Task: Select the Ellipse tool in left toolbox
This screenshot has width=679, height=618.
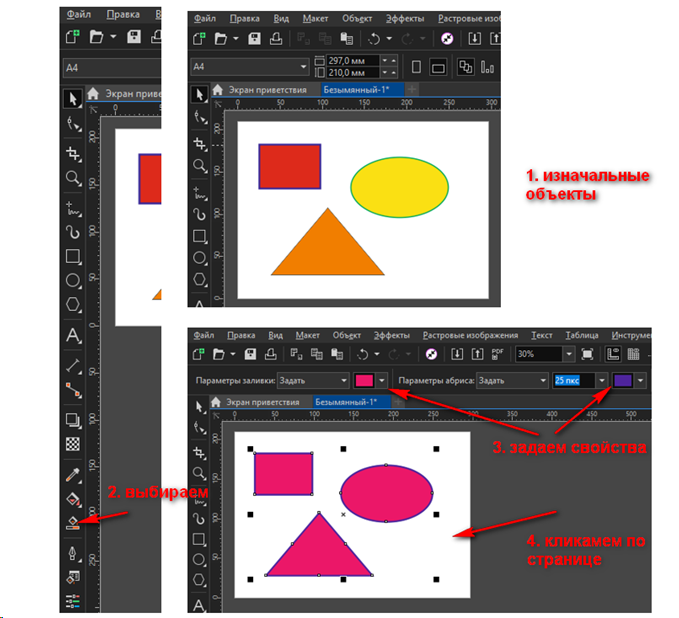Action: point(73,280)
